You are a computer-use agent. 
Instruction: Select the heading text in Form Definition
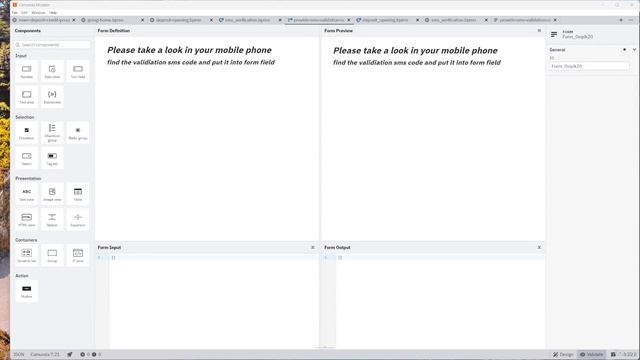[x=189, y=50]
